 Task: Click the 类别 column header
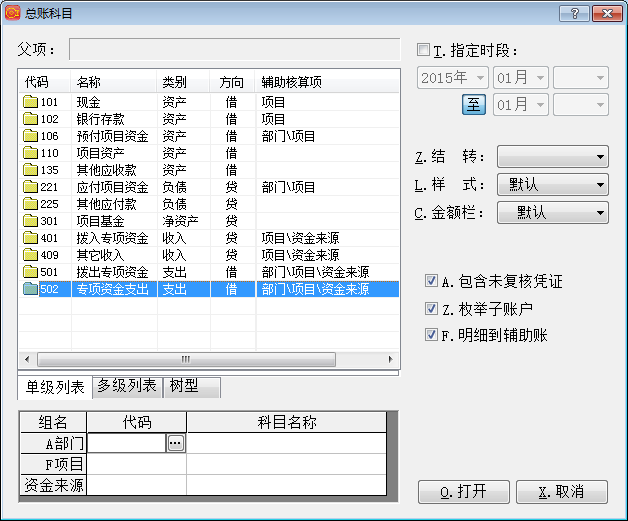coord(183,82)
